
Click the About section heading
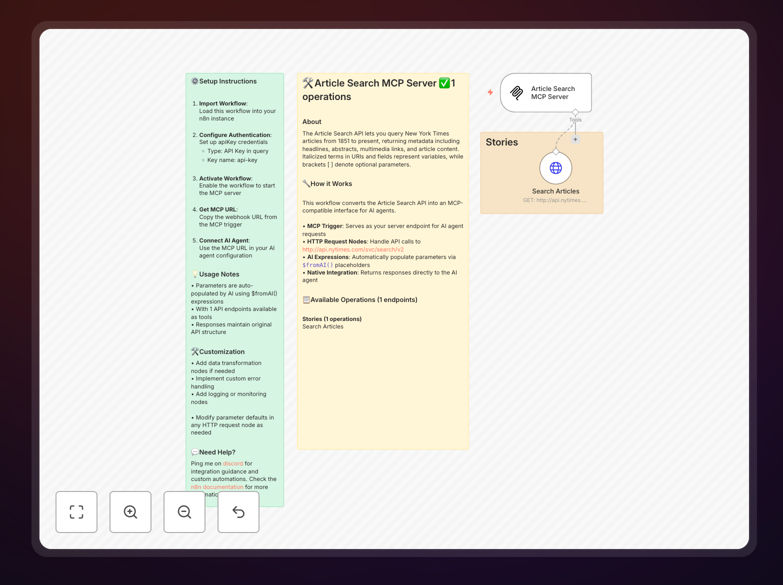(312, 121)
